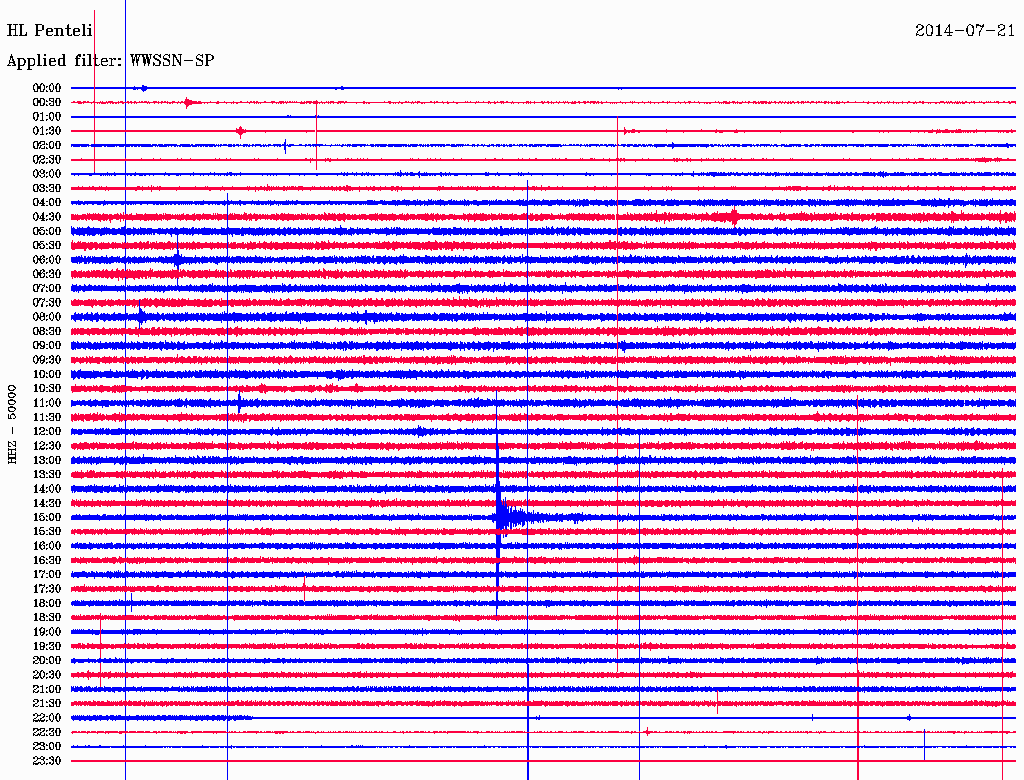Select the 18:30 time label

click(46, 617)
